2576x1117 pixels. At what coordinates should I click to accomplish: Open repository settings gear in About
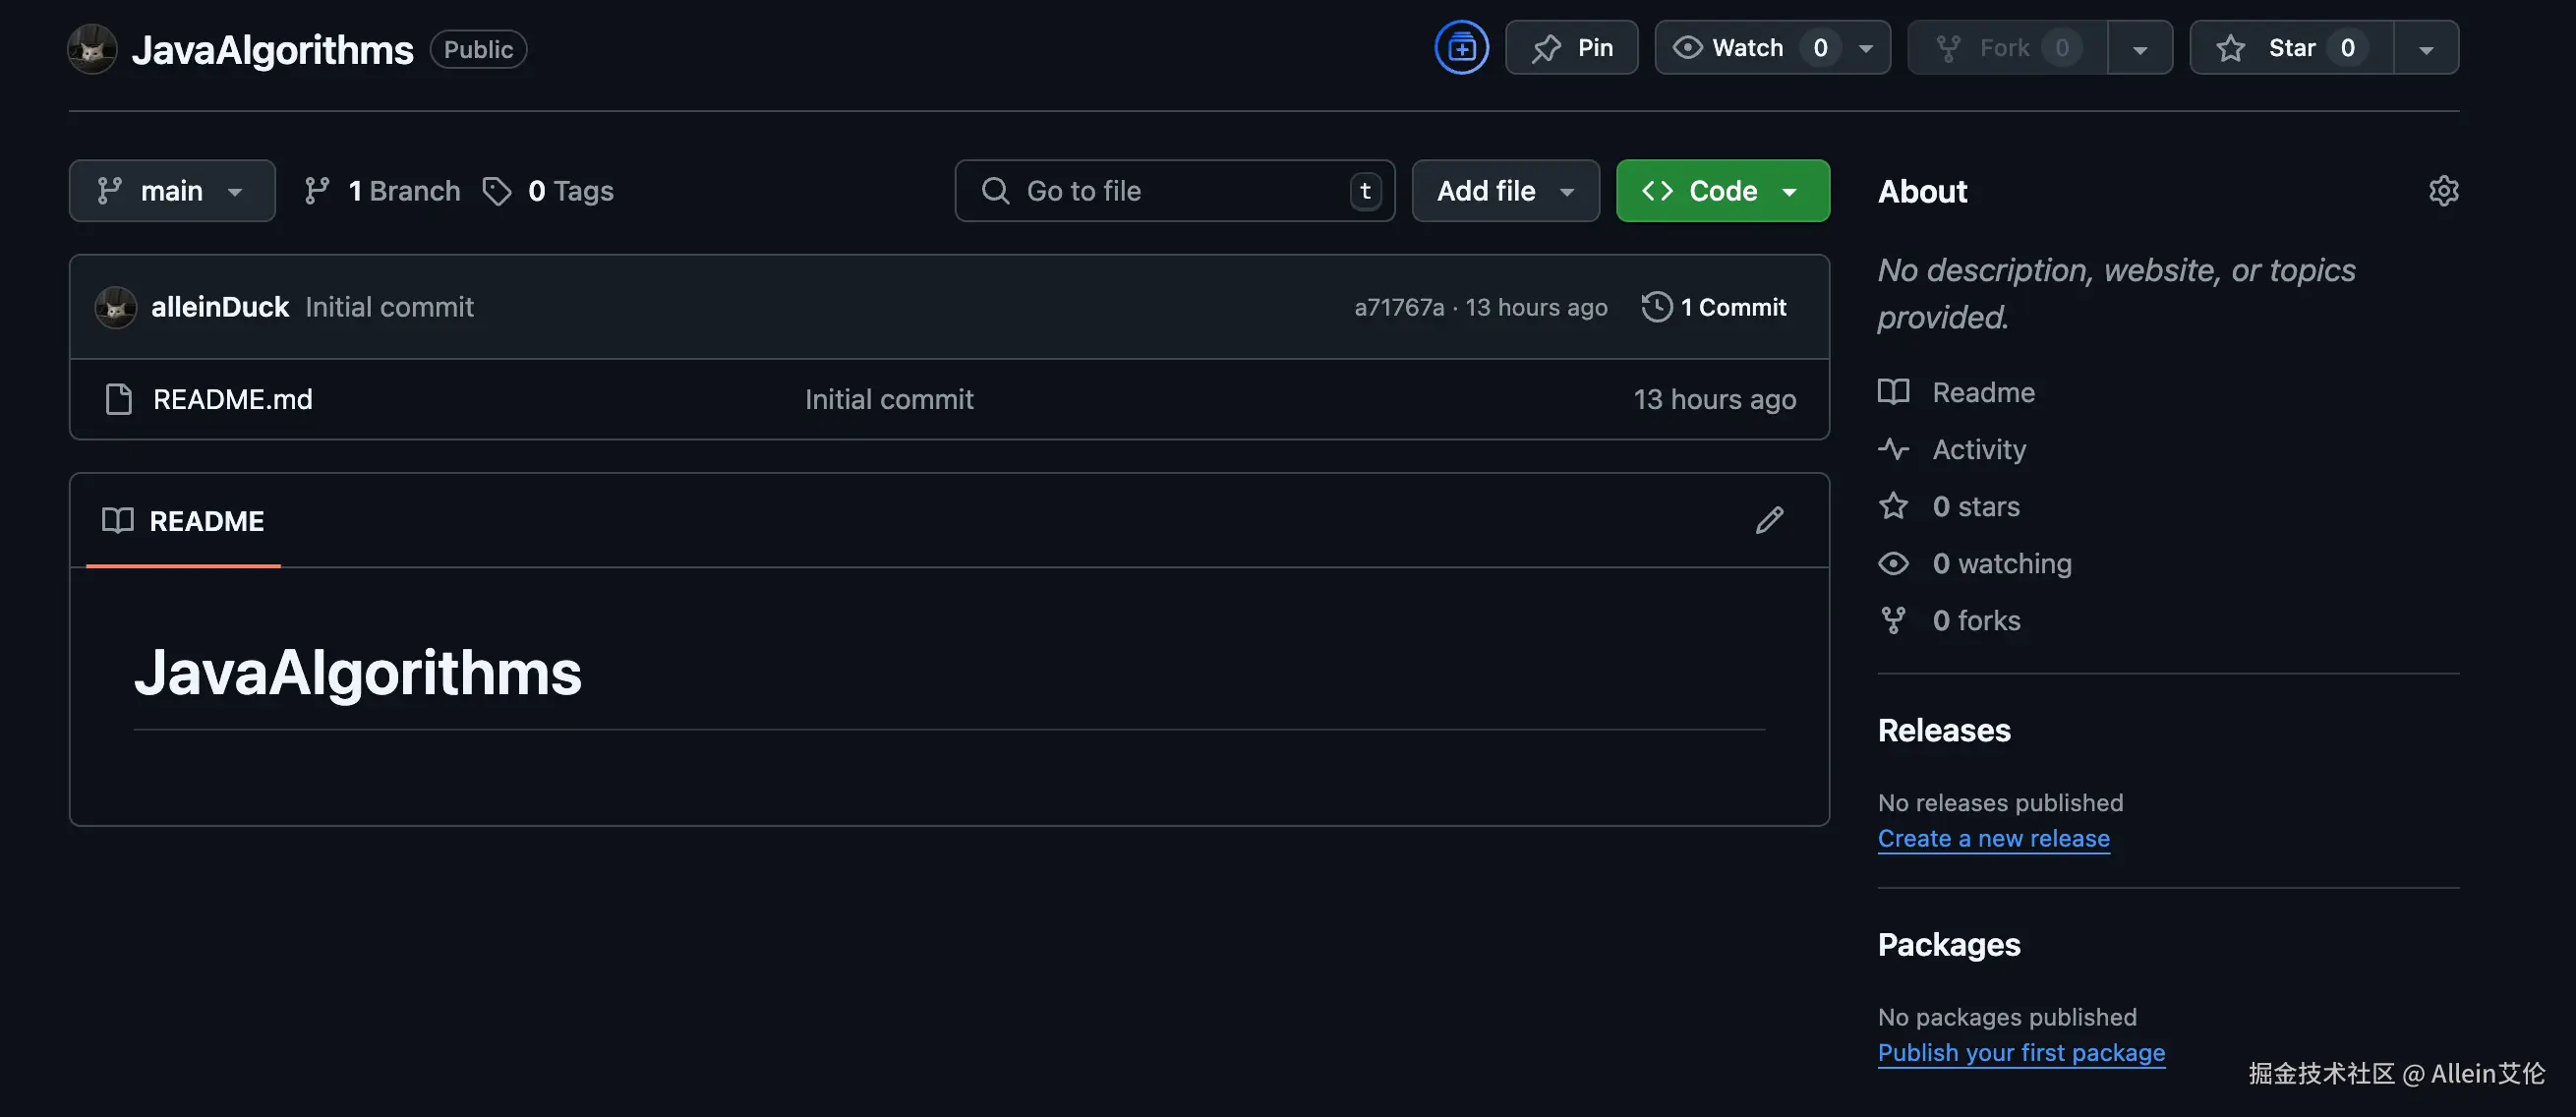point(2443,191)
